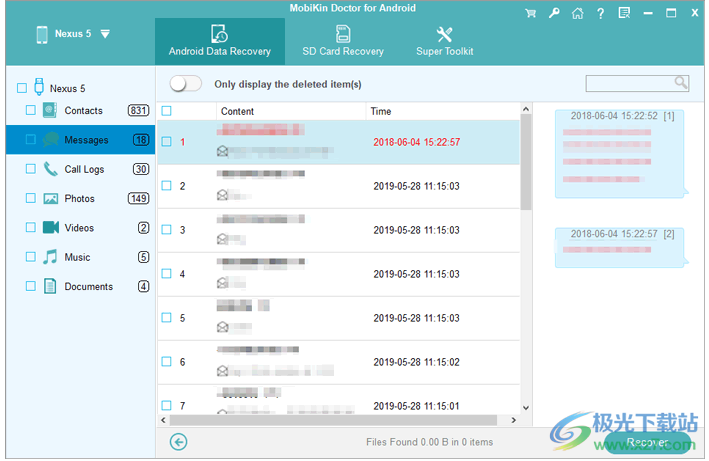Go to the home icon
This screenshot has height=461, width=709.
577,13
